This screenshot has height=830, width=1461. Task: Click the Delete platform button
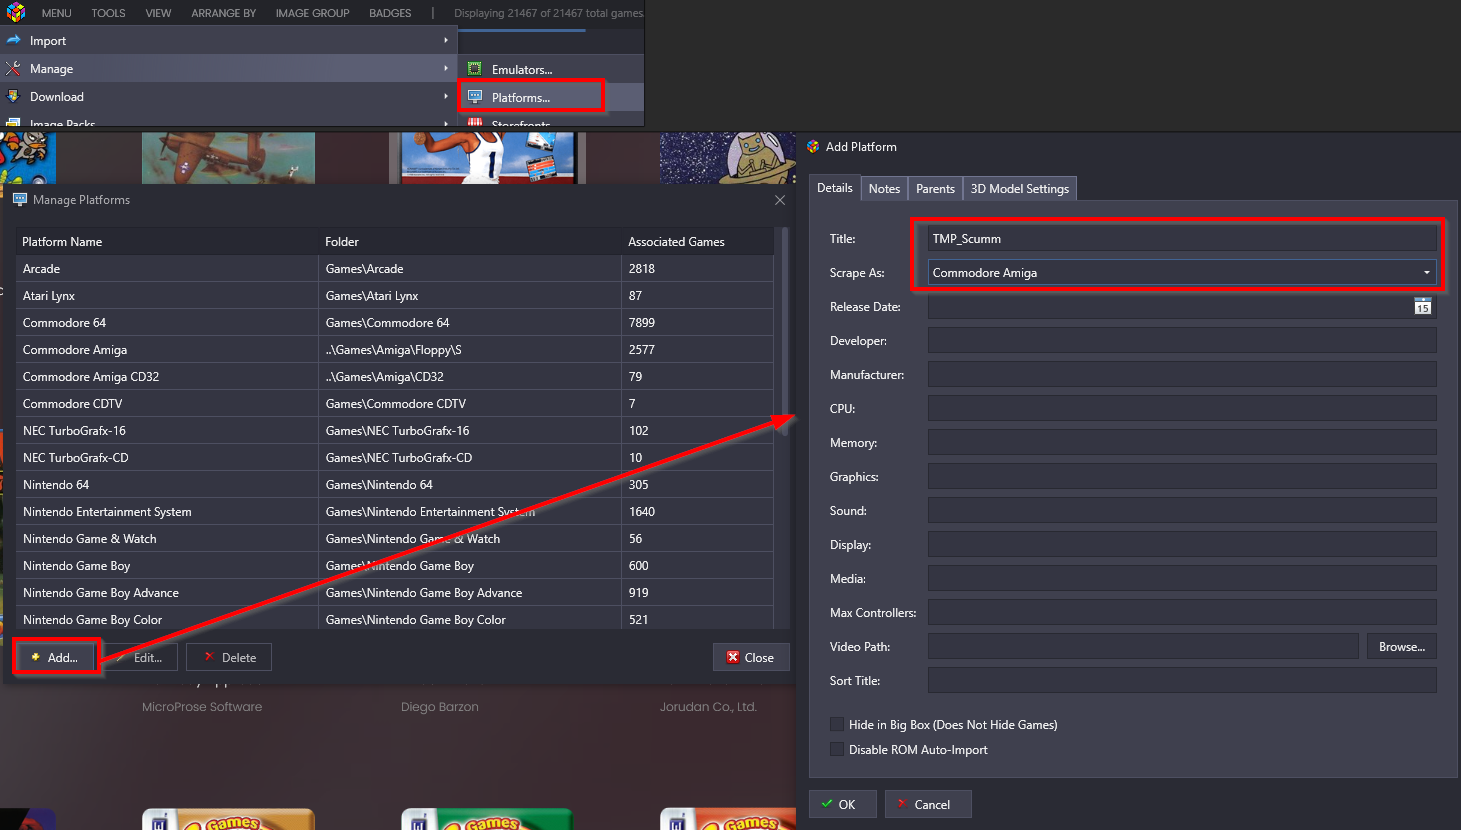[x=229, y=657]
